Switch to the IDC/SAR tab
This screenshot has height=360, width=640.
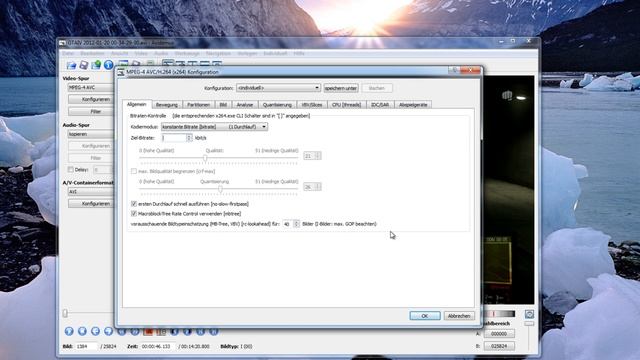[x=380, y=105]
